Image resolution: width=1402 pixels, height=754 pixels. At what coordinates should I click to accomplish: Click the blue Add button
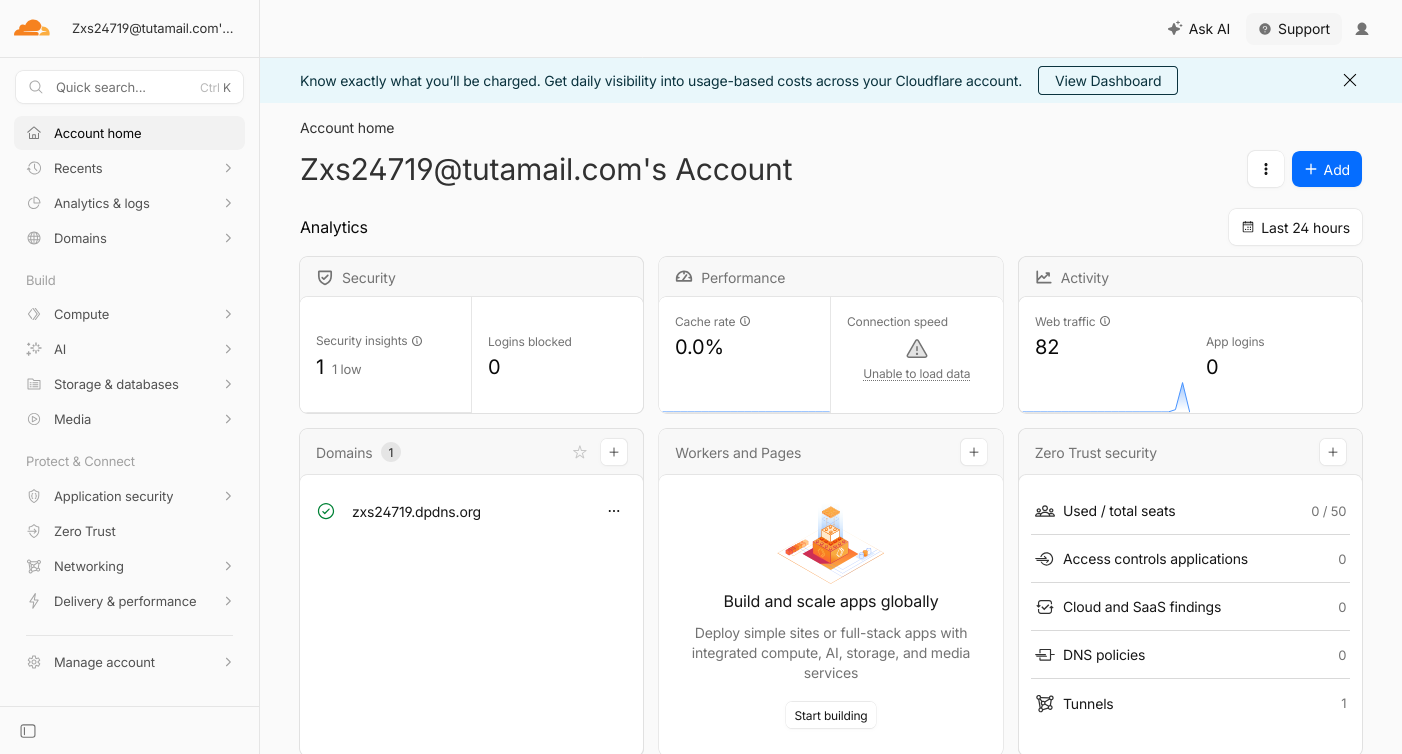(1327, 169)
